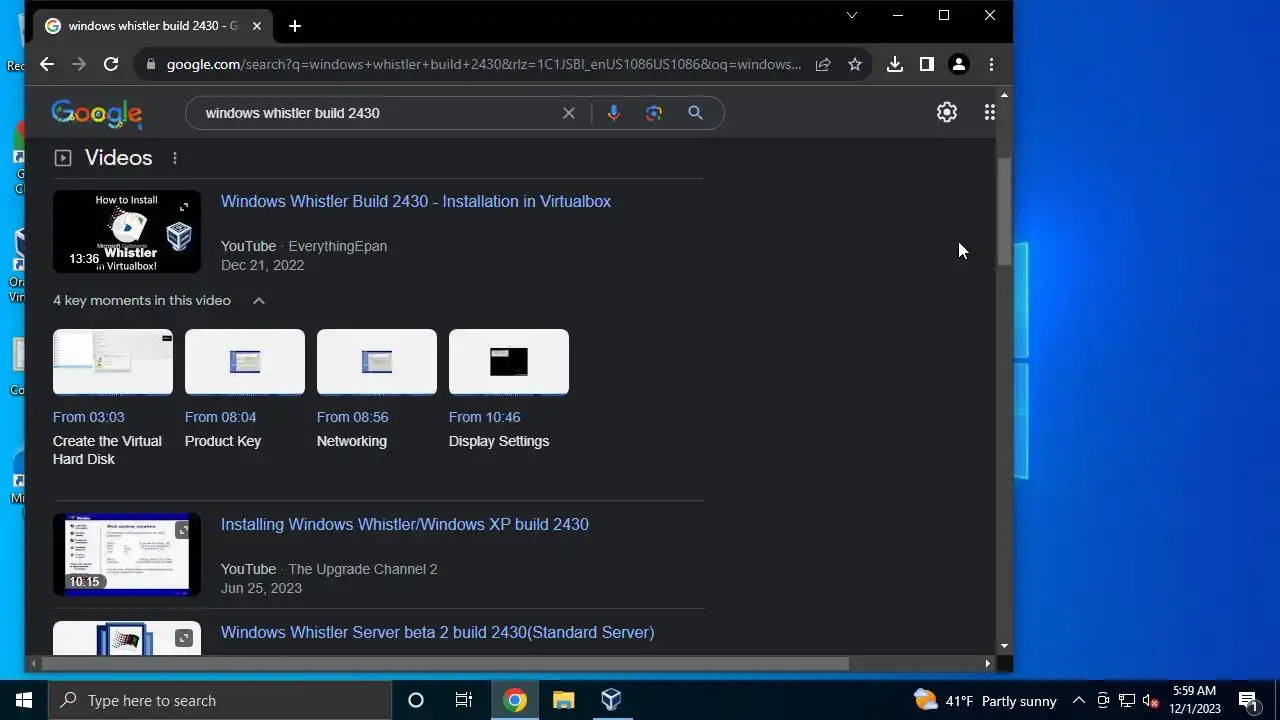Screen dimensions: 1280x720
Task: Click the share page icon in address bar
Action: 823,64
